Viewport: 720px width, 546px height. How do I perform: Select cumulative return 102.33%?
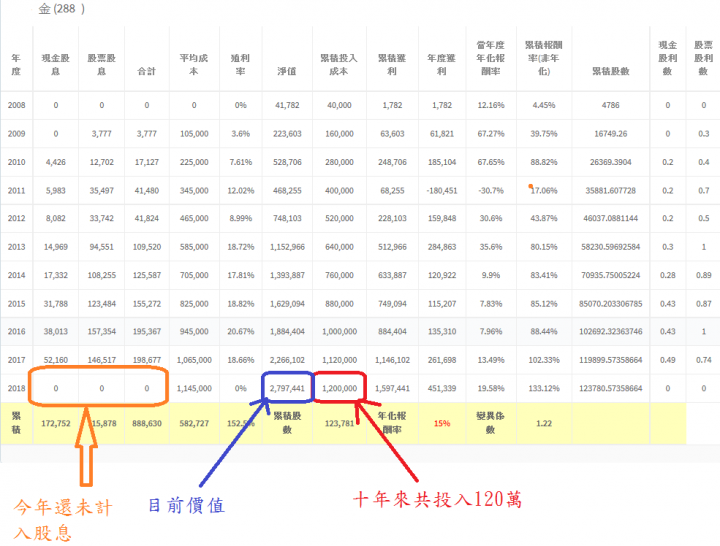tap(544, 360)
